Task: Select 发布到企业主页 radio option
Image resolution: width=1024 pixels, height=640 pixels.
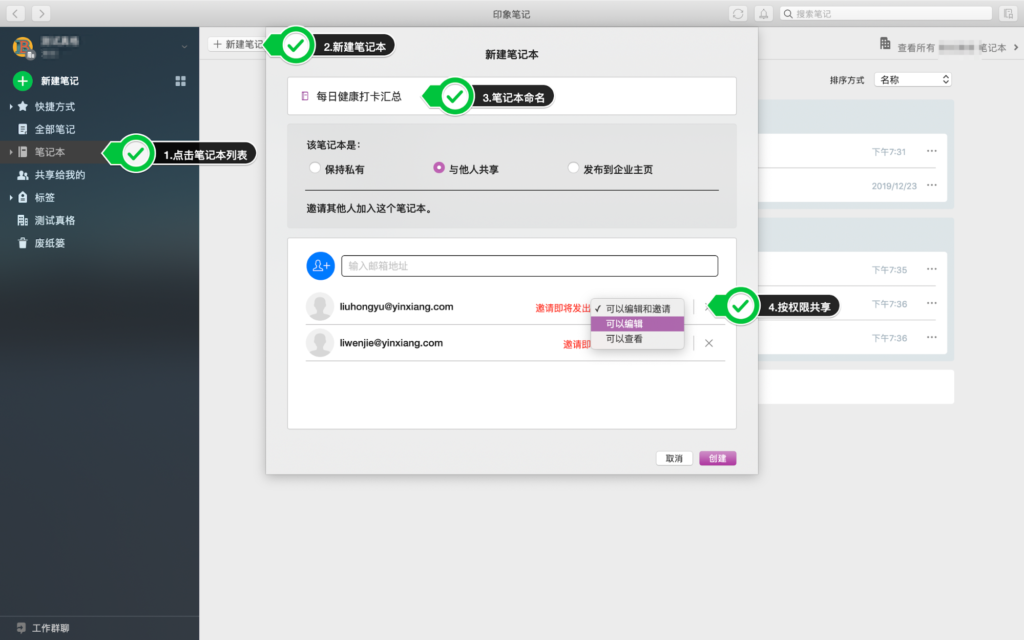Action: (573, 169)
